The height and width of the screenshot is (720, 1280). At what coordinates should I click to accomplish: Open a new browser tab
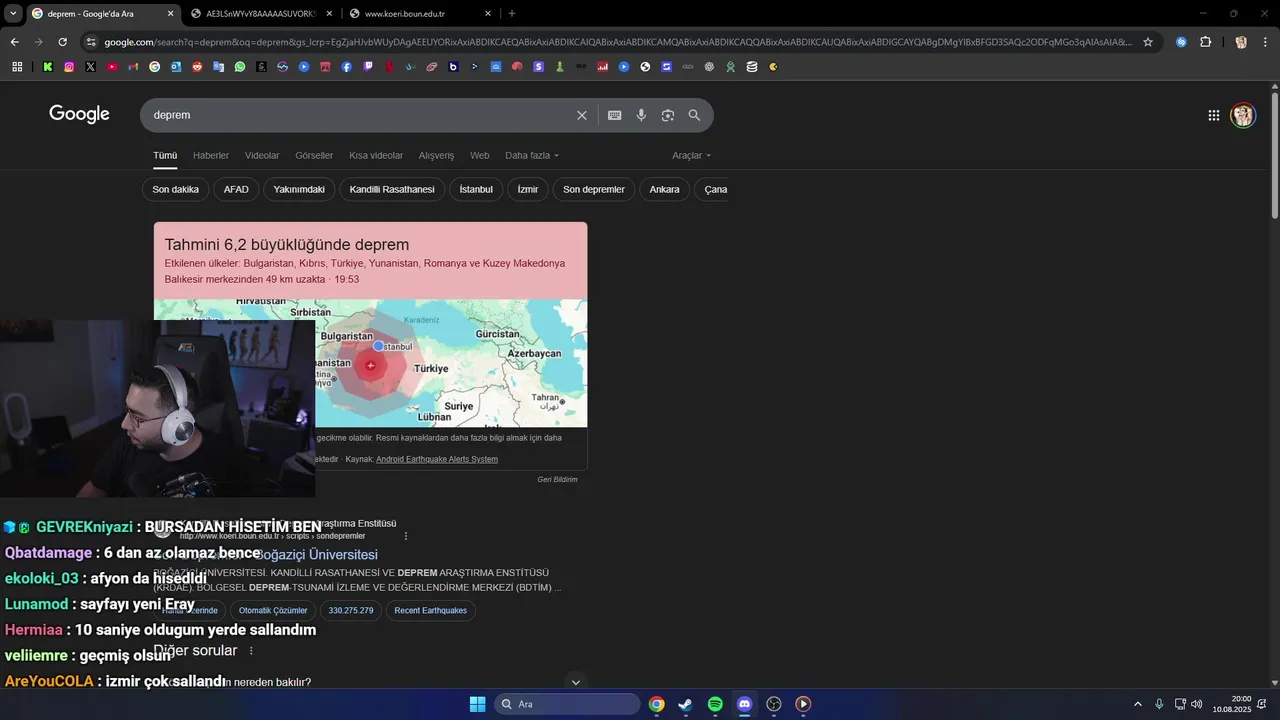[512, 14]
